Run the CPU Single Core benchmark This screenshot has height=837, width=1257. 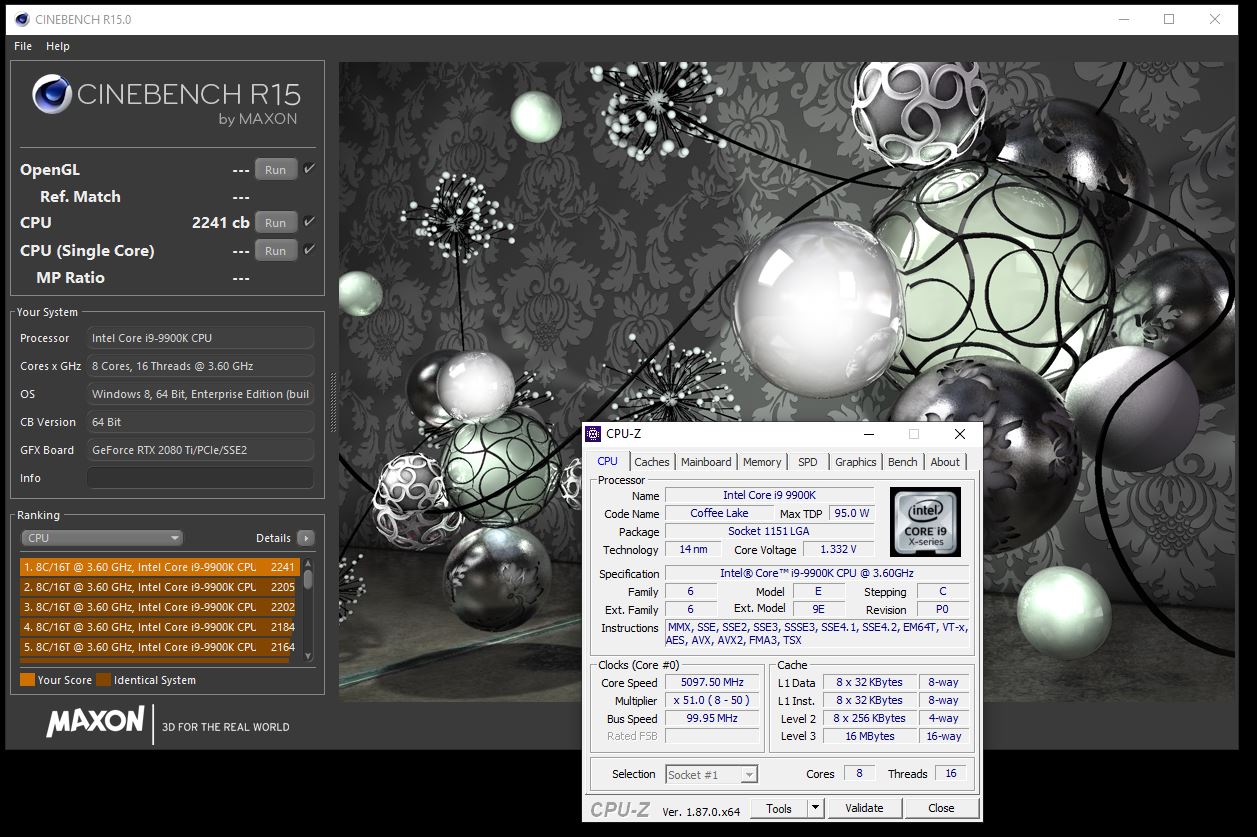click(276, 251)
